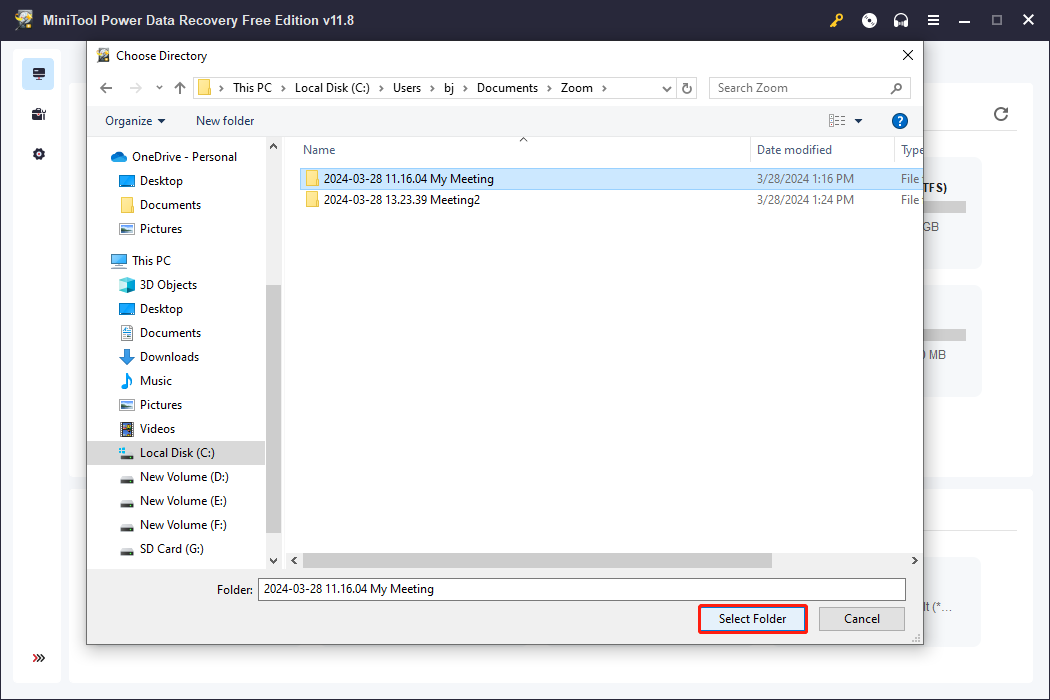Click the search magnifier icon
This screenshot has width=1050, height=700.
point(896,88)
